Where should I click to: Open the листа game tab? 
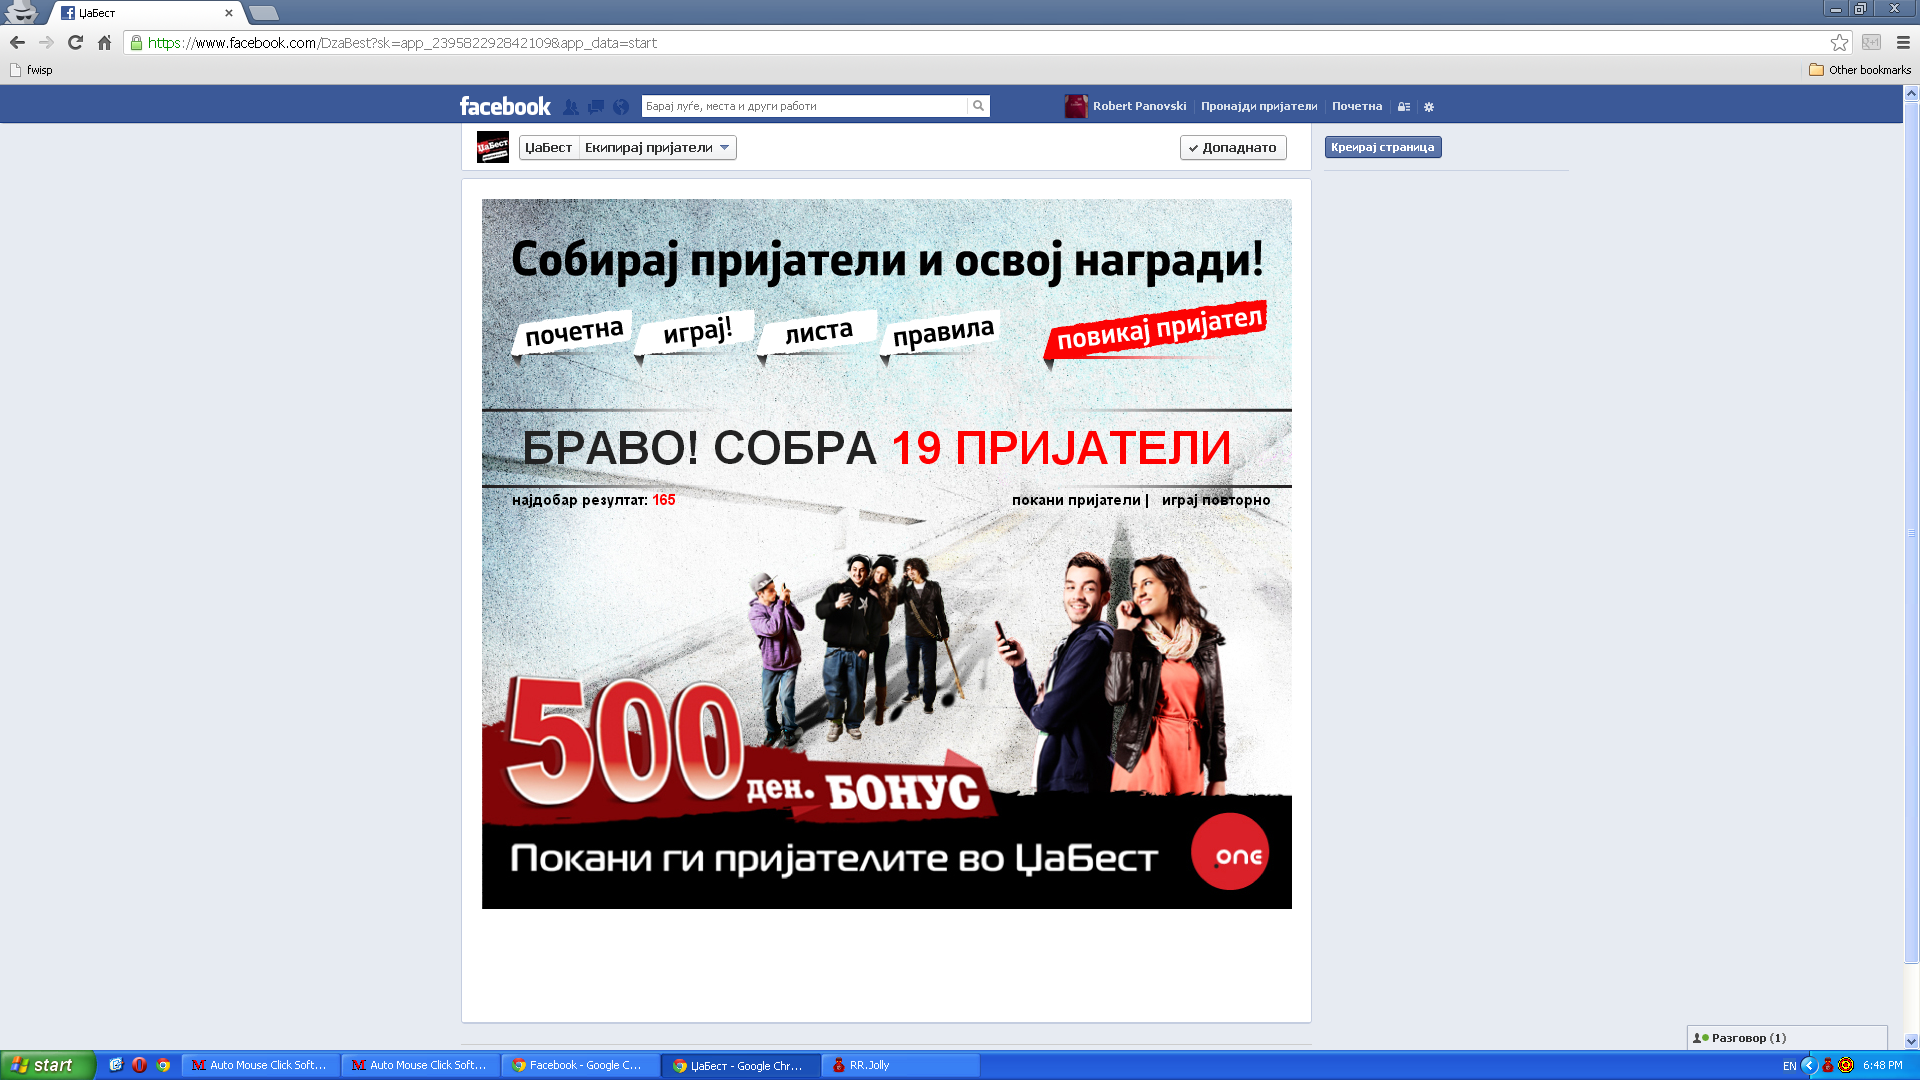(x=818, y=331)
